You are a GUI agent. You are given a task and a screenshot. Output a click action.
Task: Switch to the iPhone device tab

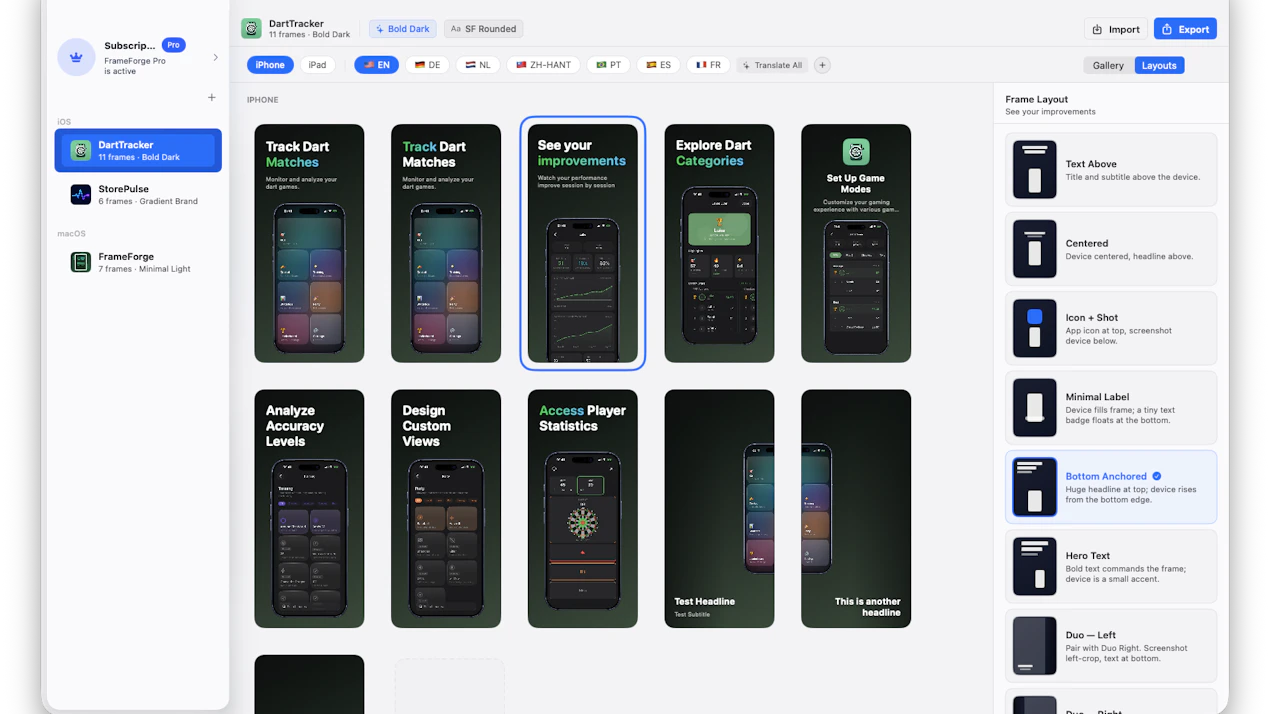click(x=270, y=65)
